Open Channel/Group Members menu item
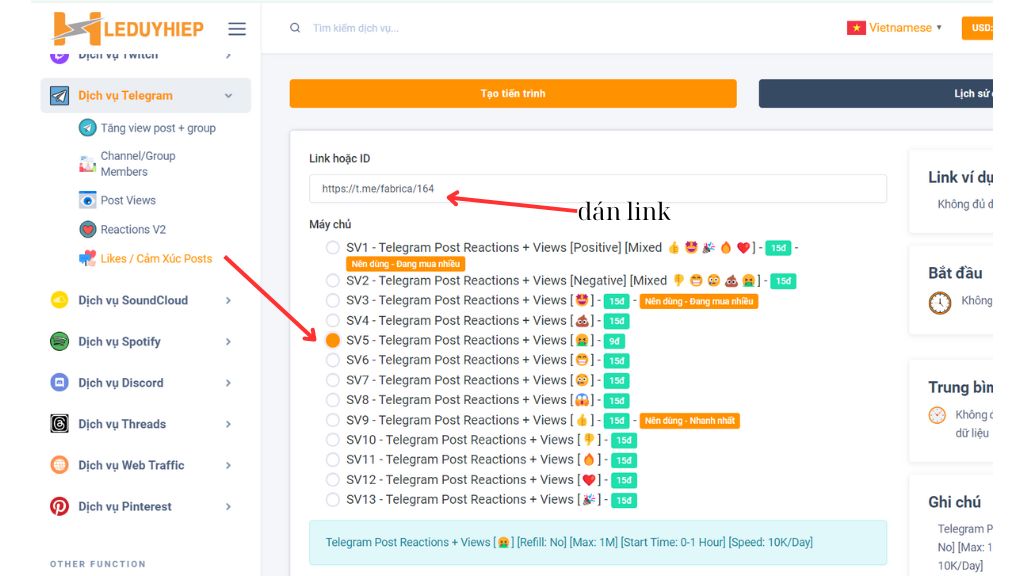 [x=138, y=164]
